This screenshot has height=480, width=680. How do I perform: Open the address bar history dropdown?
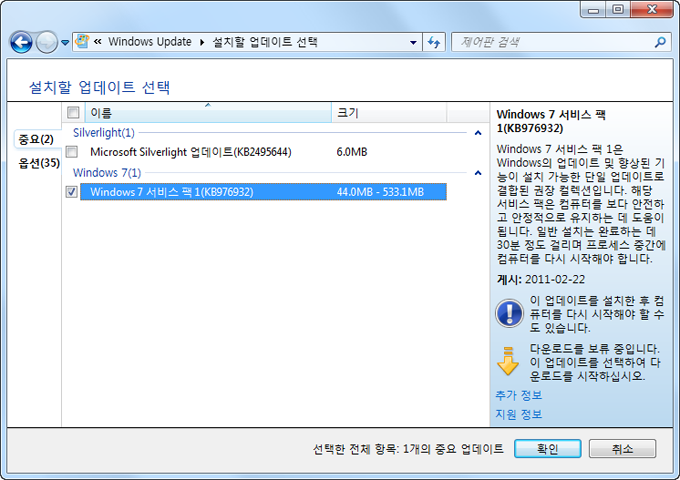tap(413, 42)
